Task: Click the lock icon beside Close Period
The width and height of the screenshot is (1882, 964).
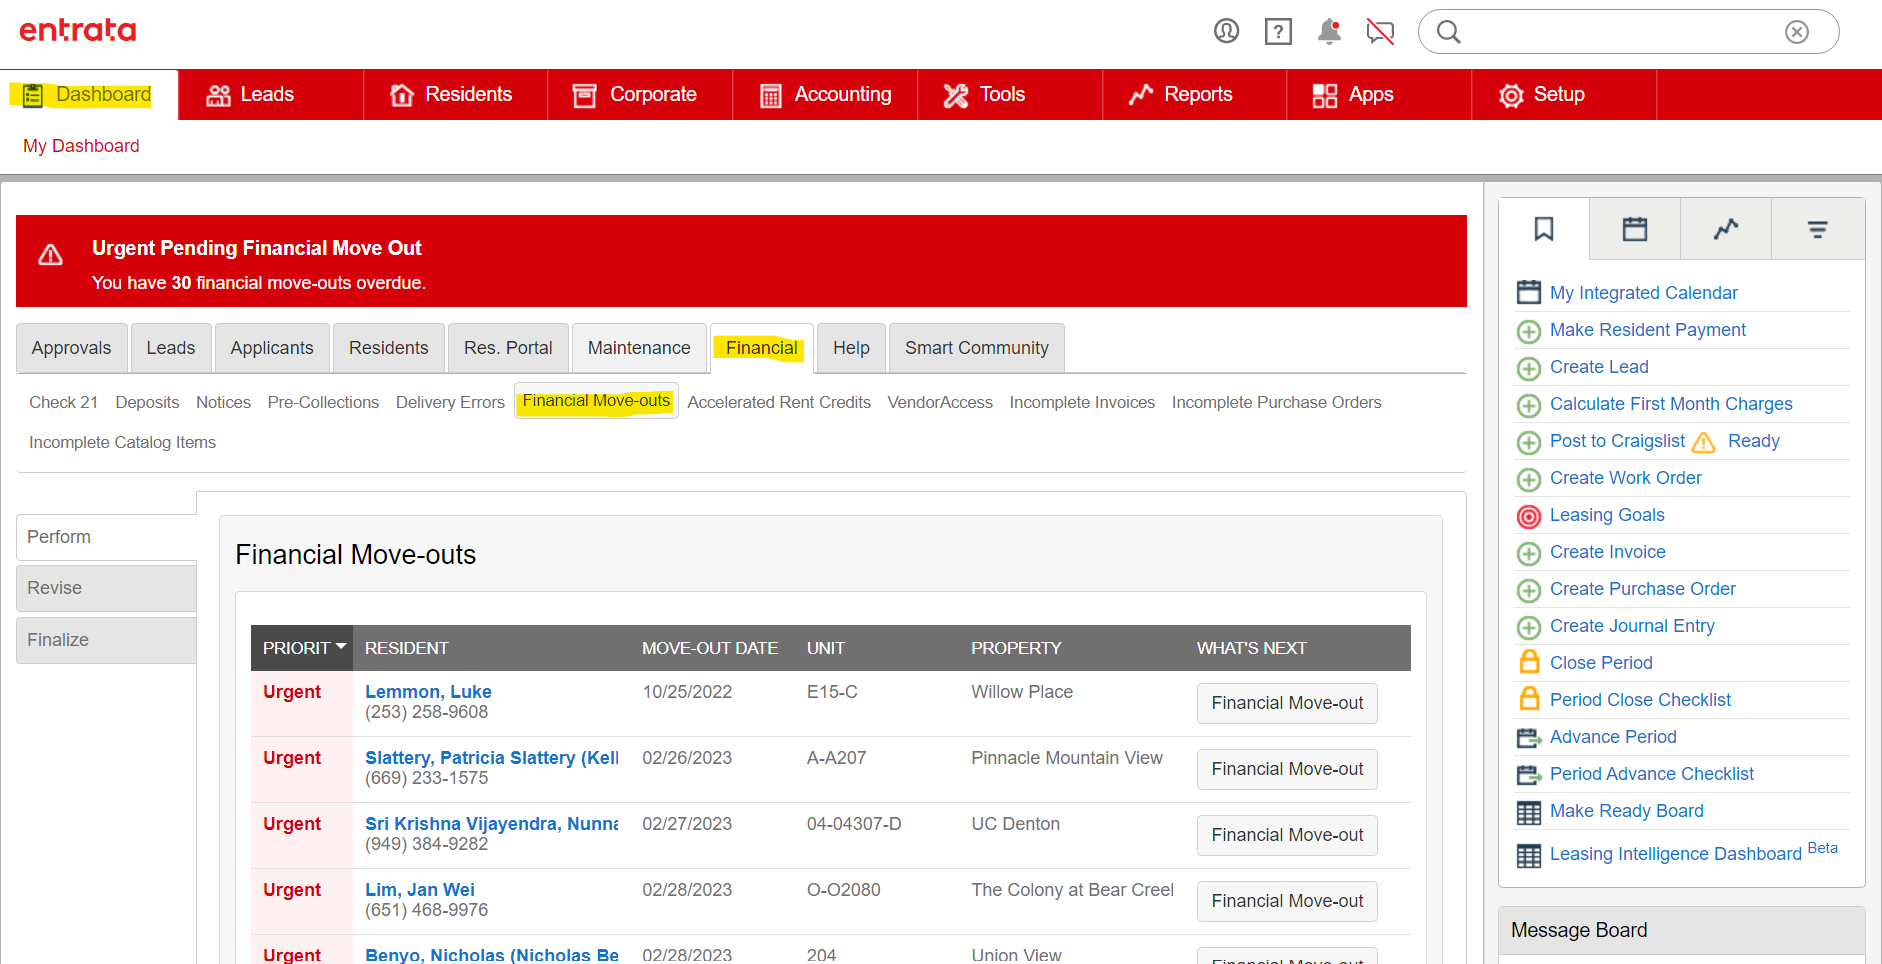Action: coord(1529,662)
